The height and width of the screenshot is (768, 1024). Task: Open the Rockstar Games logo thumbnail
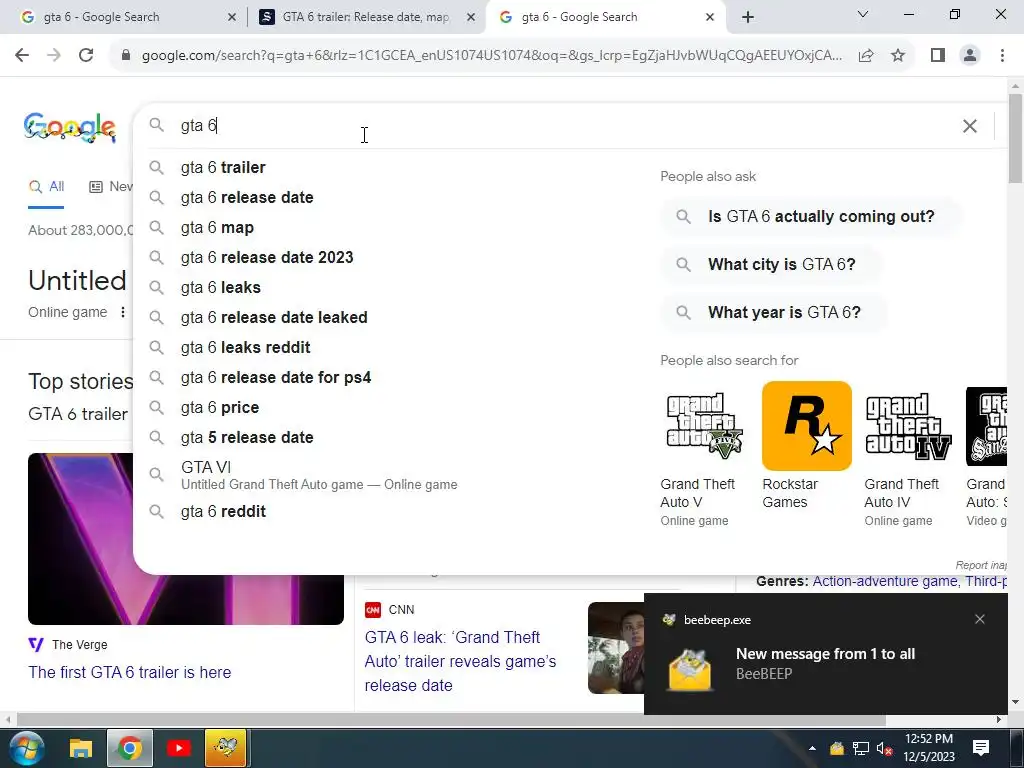coord(807,426)
